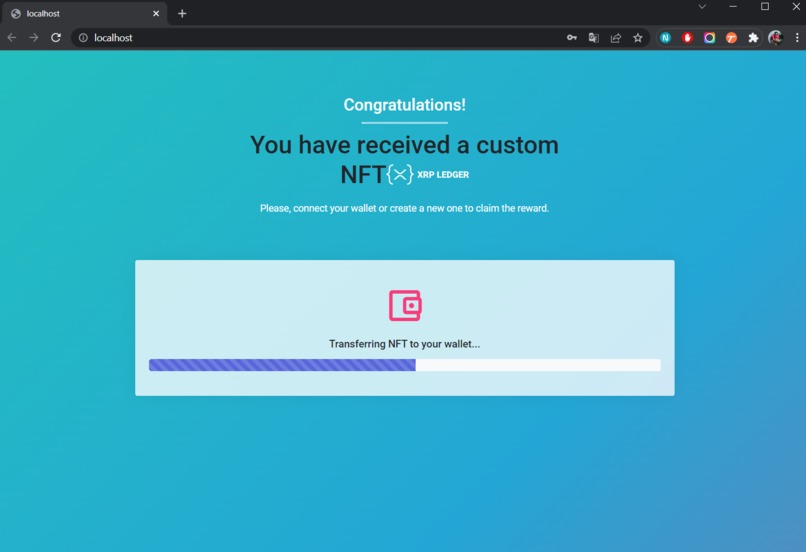Click the NFT transfer progress bar
The width and height of the screenshot is (806, 552).
(405, 365)
